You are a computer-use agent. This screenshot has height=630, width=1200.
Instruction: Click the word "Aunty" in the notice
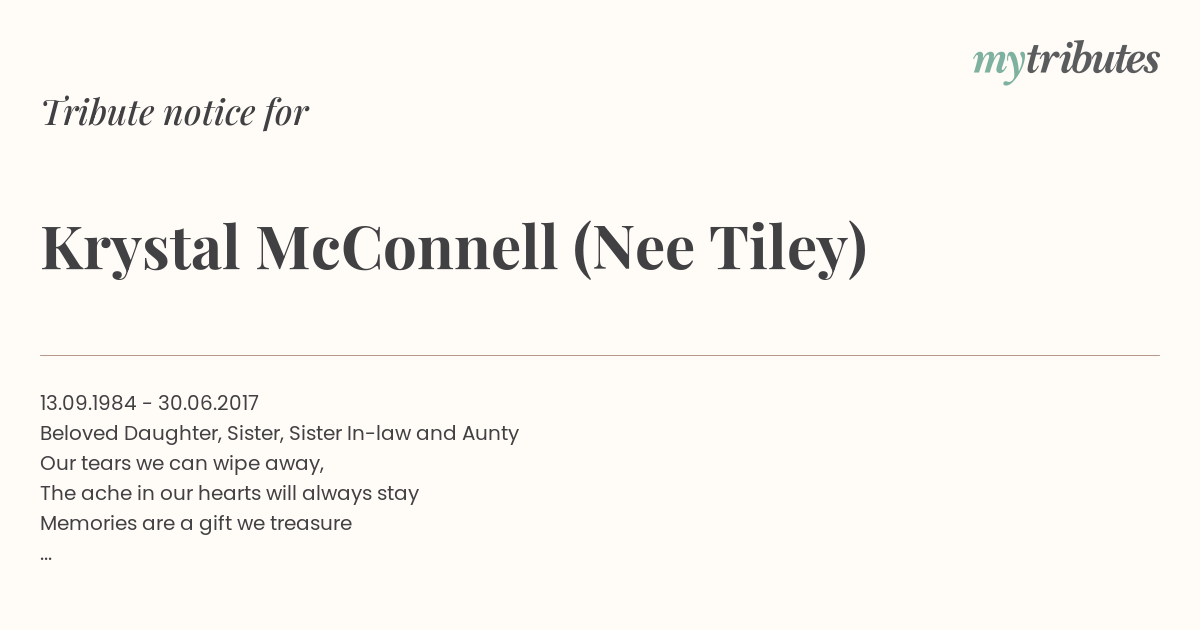pos(490,434)
